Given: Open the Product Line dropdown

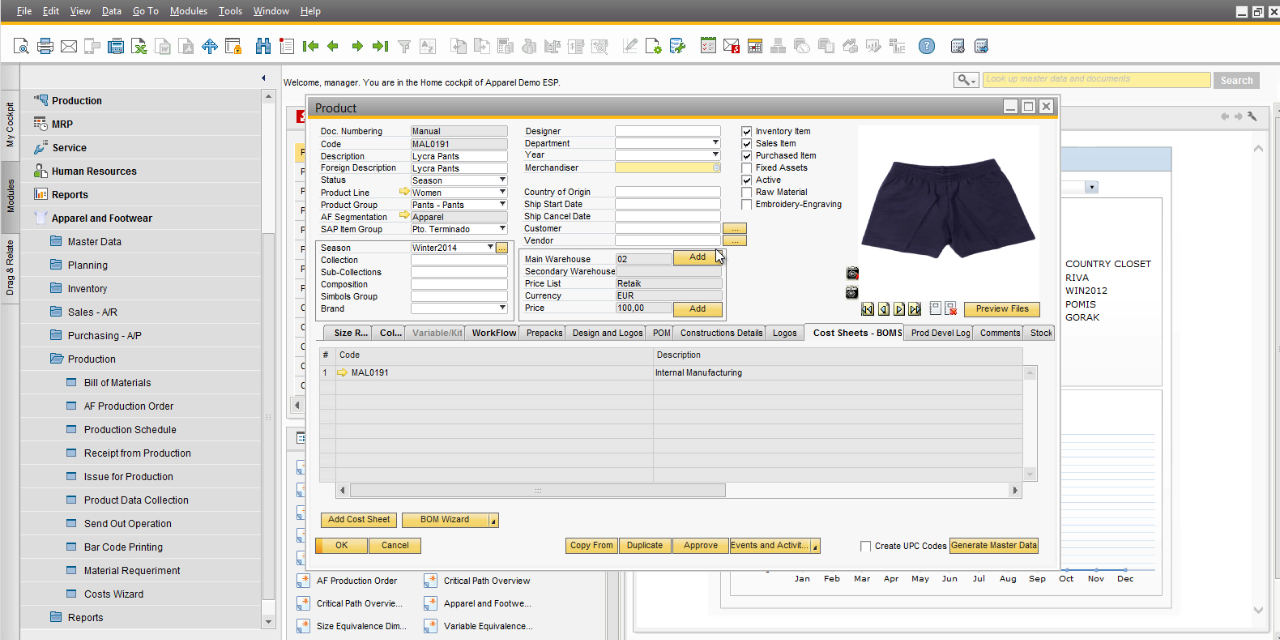Looking at the screenshot, I should pyautogui.click(x=502, y=193).
